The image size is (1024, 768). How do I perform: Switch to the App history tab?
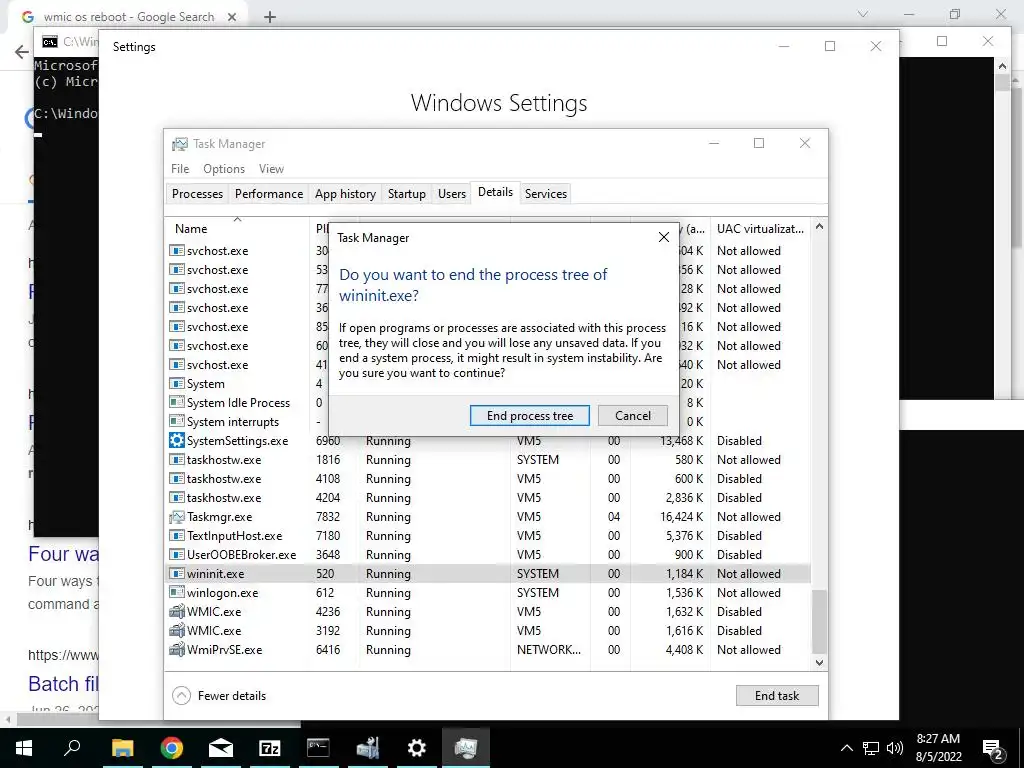(345, 193)
